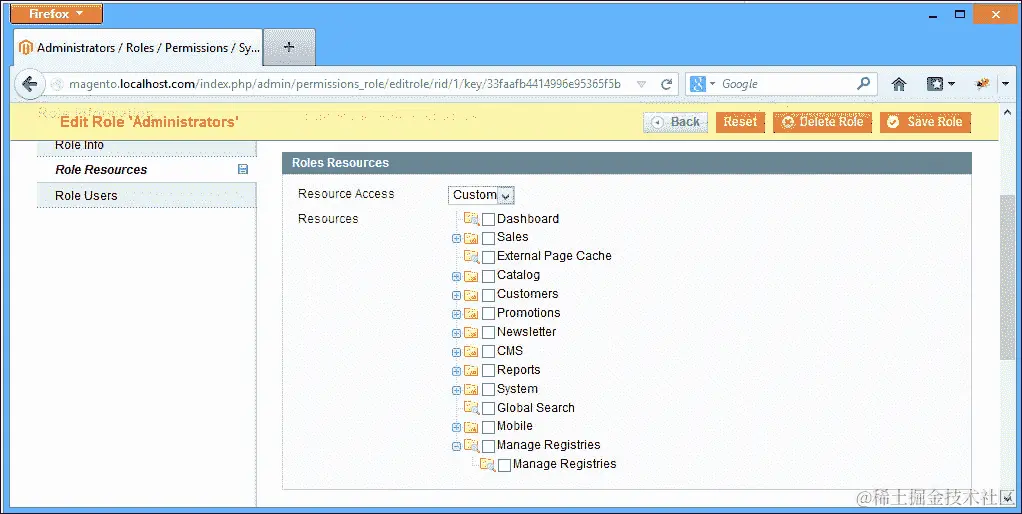Viewport: 1022px width, 514px height.
Task: Select the Role Resources tab
Action: click(147, 169)
